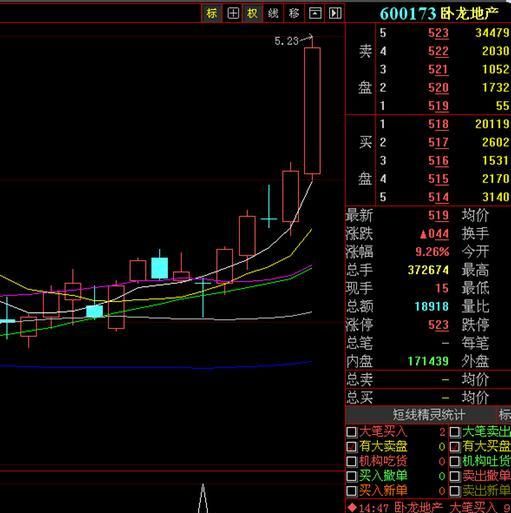Click buy volume 20119
Viewport: 511px width, 513px height.
coord(493,124)
